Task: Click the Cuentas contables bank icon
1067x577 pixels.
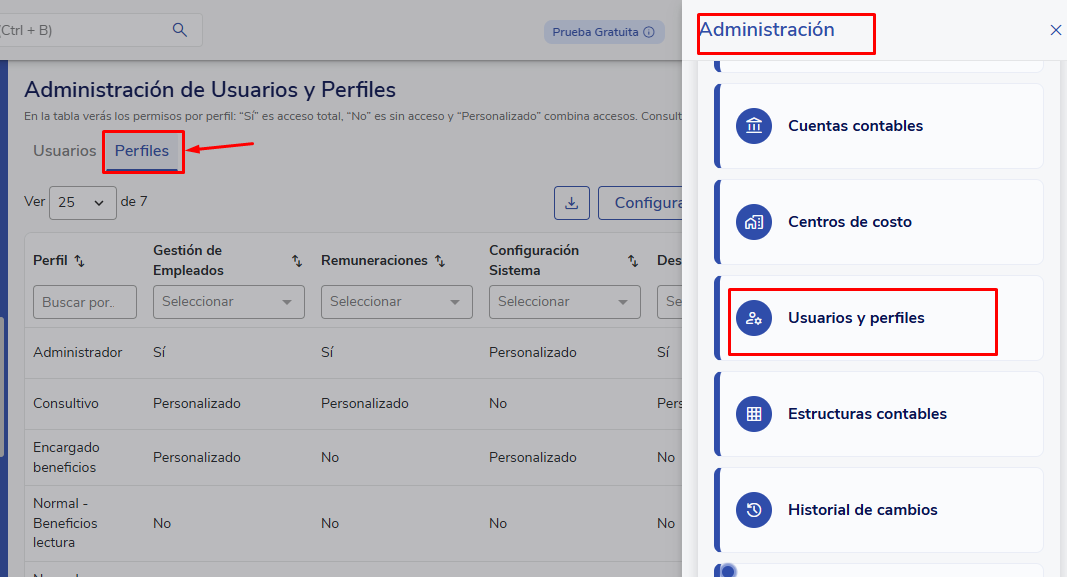Action: tap(754, 126)
